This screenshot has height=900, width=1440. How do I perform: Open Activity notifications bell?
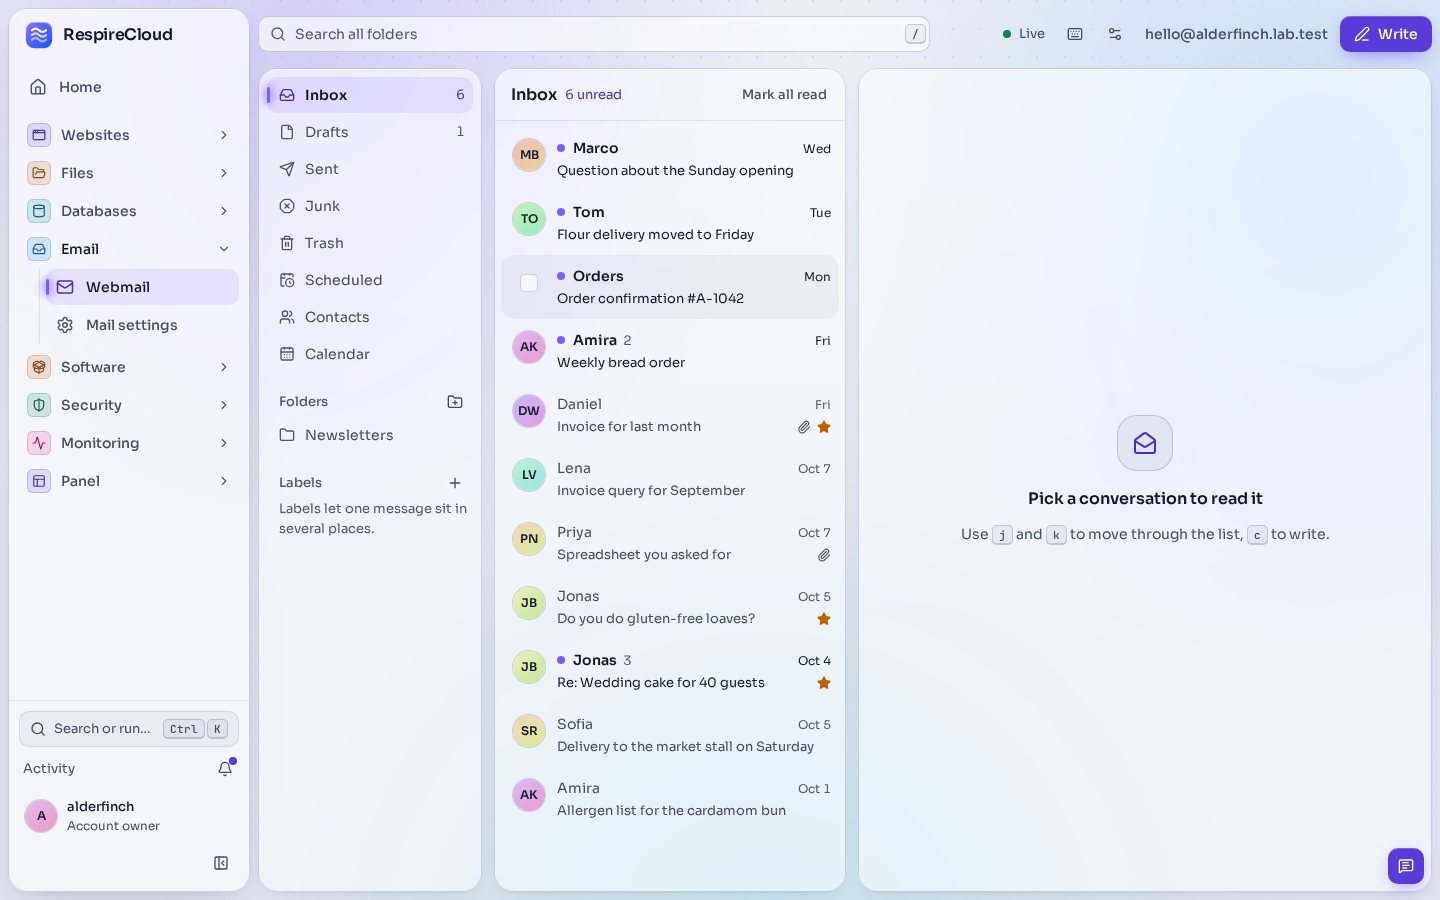(226, 768)
